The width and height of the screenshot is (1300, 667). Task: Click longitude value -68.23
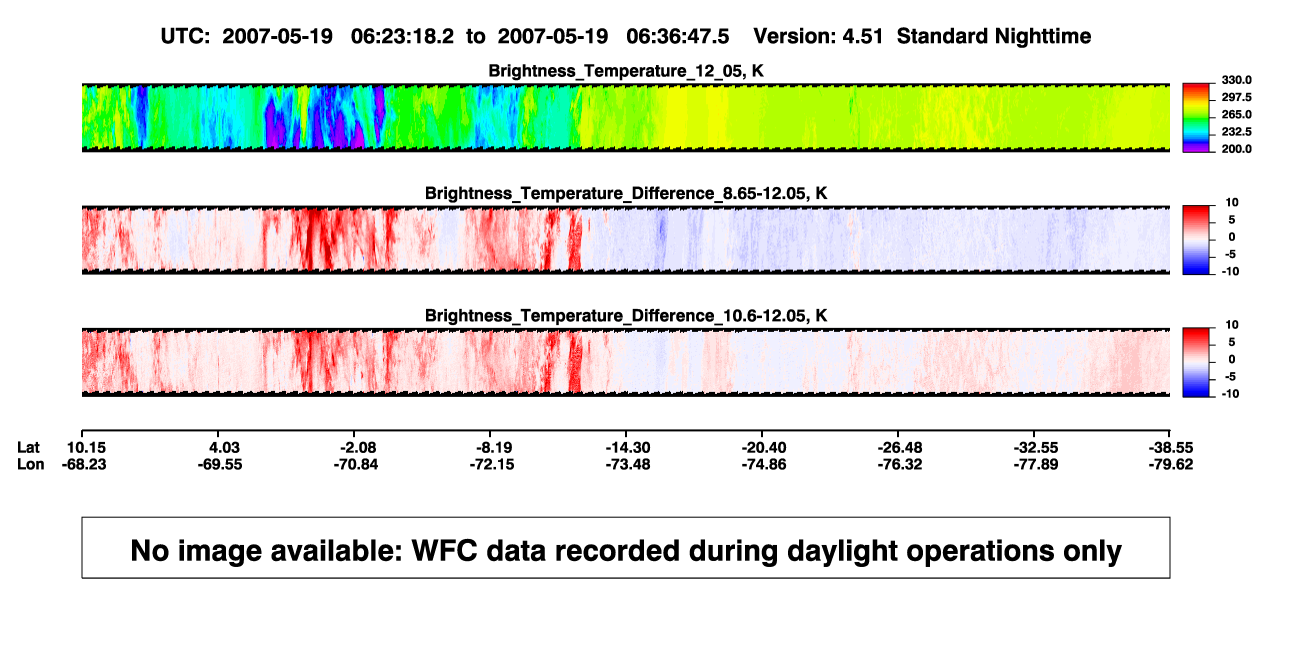(86, 465)
